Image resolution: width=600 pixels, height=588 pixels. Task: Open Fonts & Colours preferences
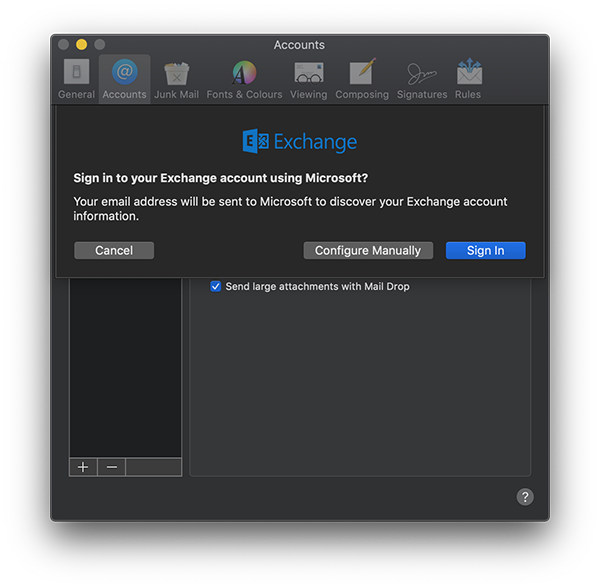click(x=244, y=79)
